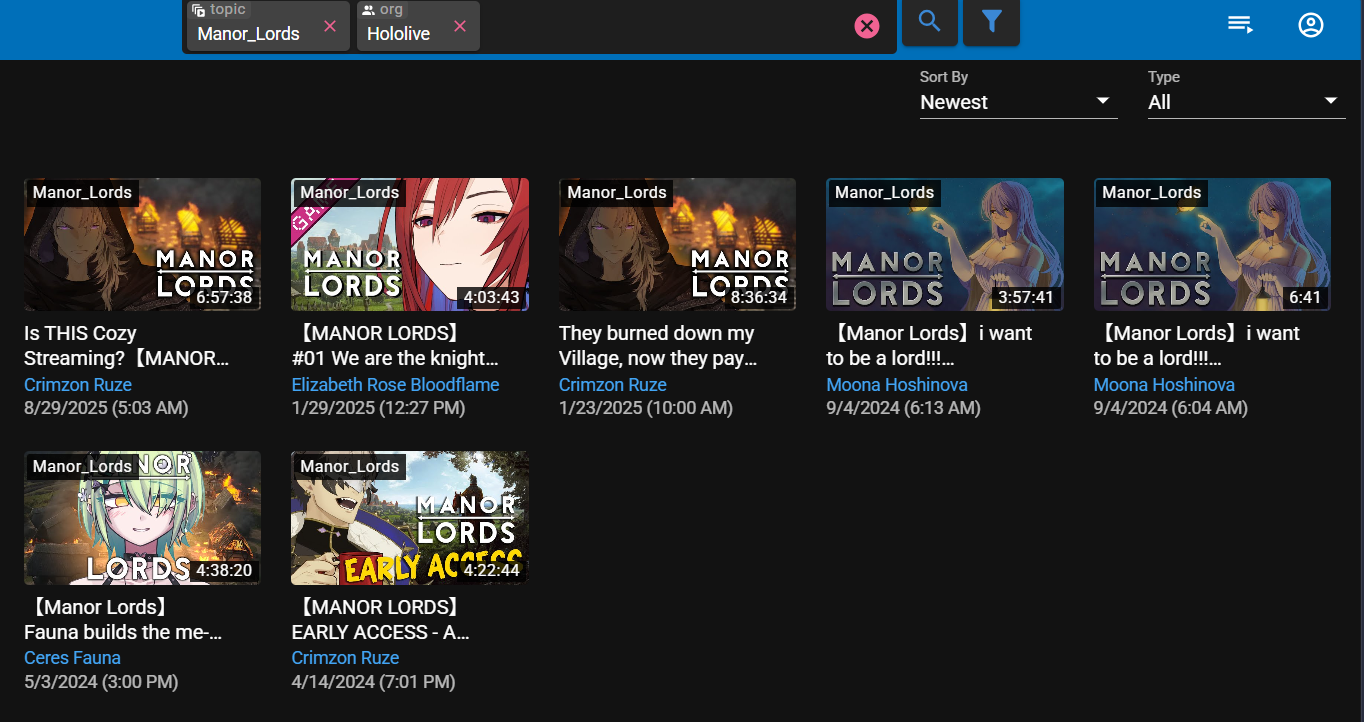
Task: Click the date "1/23/2025 (10:00 AM)"
Action: pos(646,408)
